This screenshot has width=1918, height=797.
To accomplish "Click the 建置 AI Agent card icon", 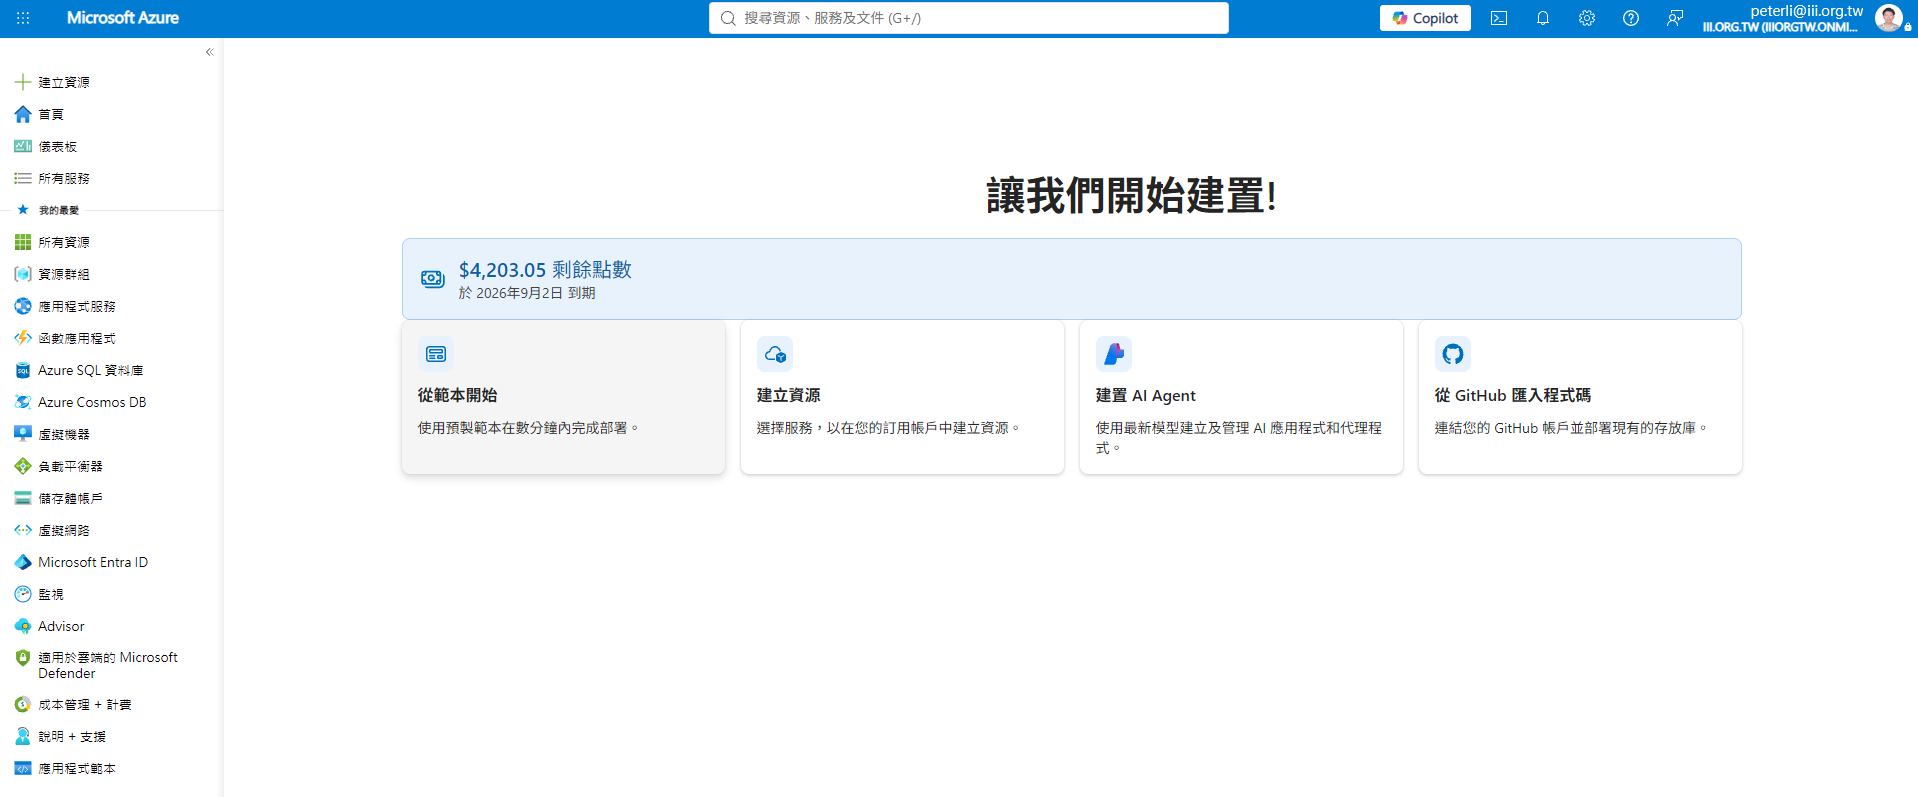I will point(1114,354).
